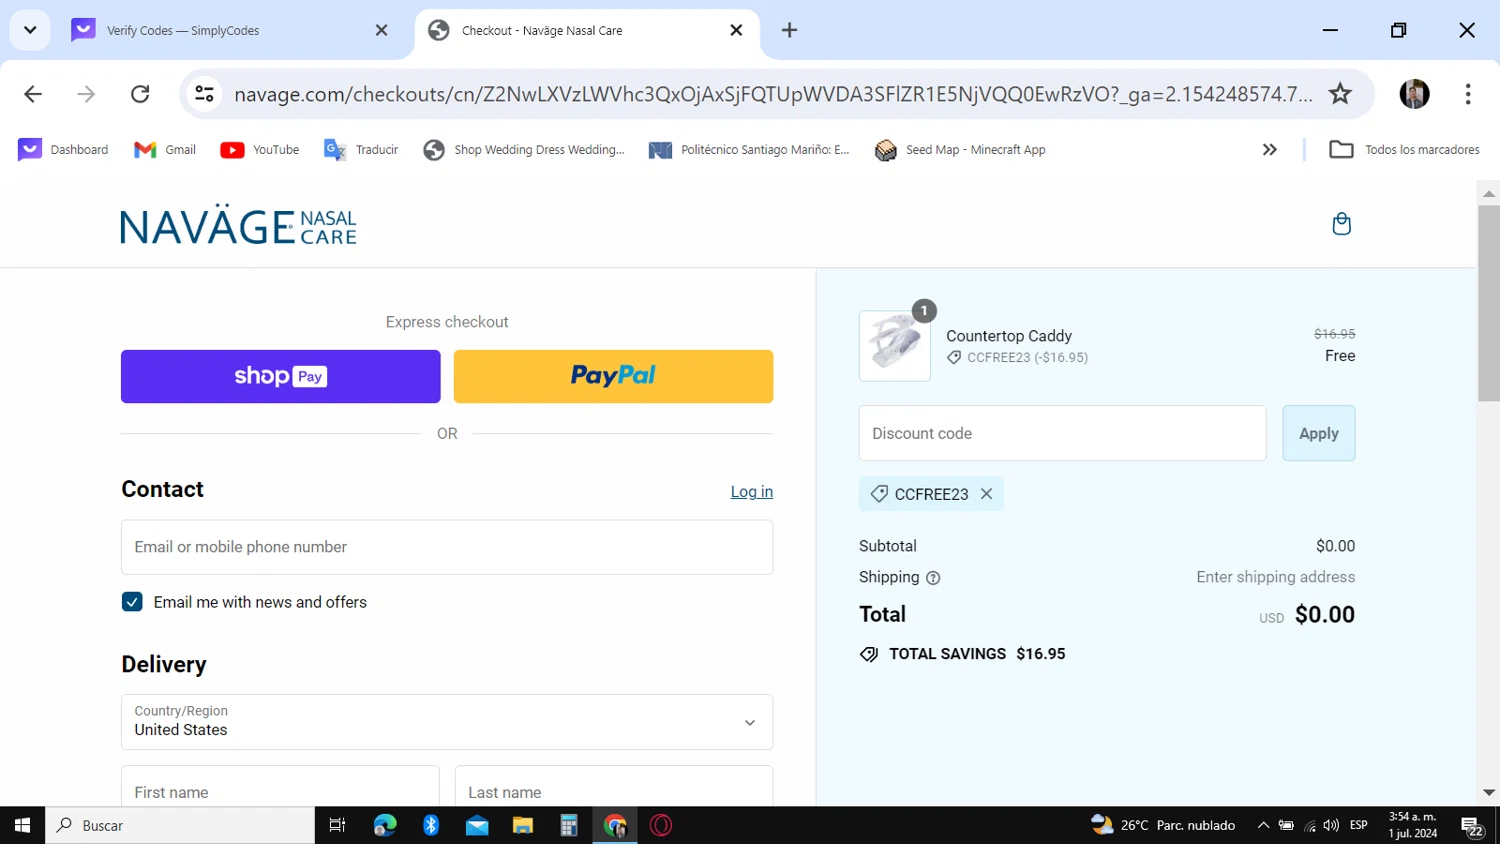The height and width of the screenshot is (844, 1500).
Task: Click the TOTAL SAVINGS $16.95 text
Action: (x=977, y=654)
